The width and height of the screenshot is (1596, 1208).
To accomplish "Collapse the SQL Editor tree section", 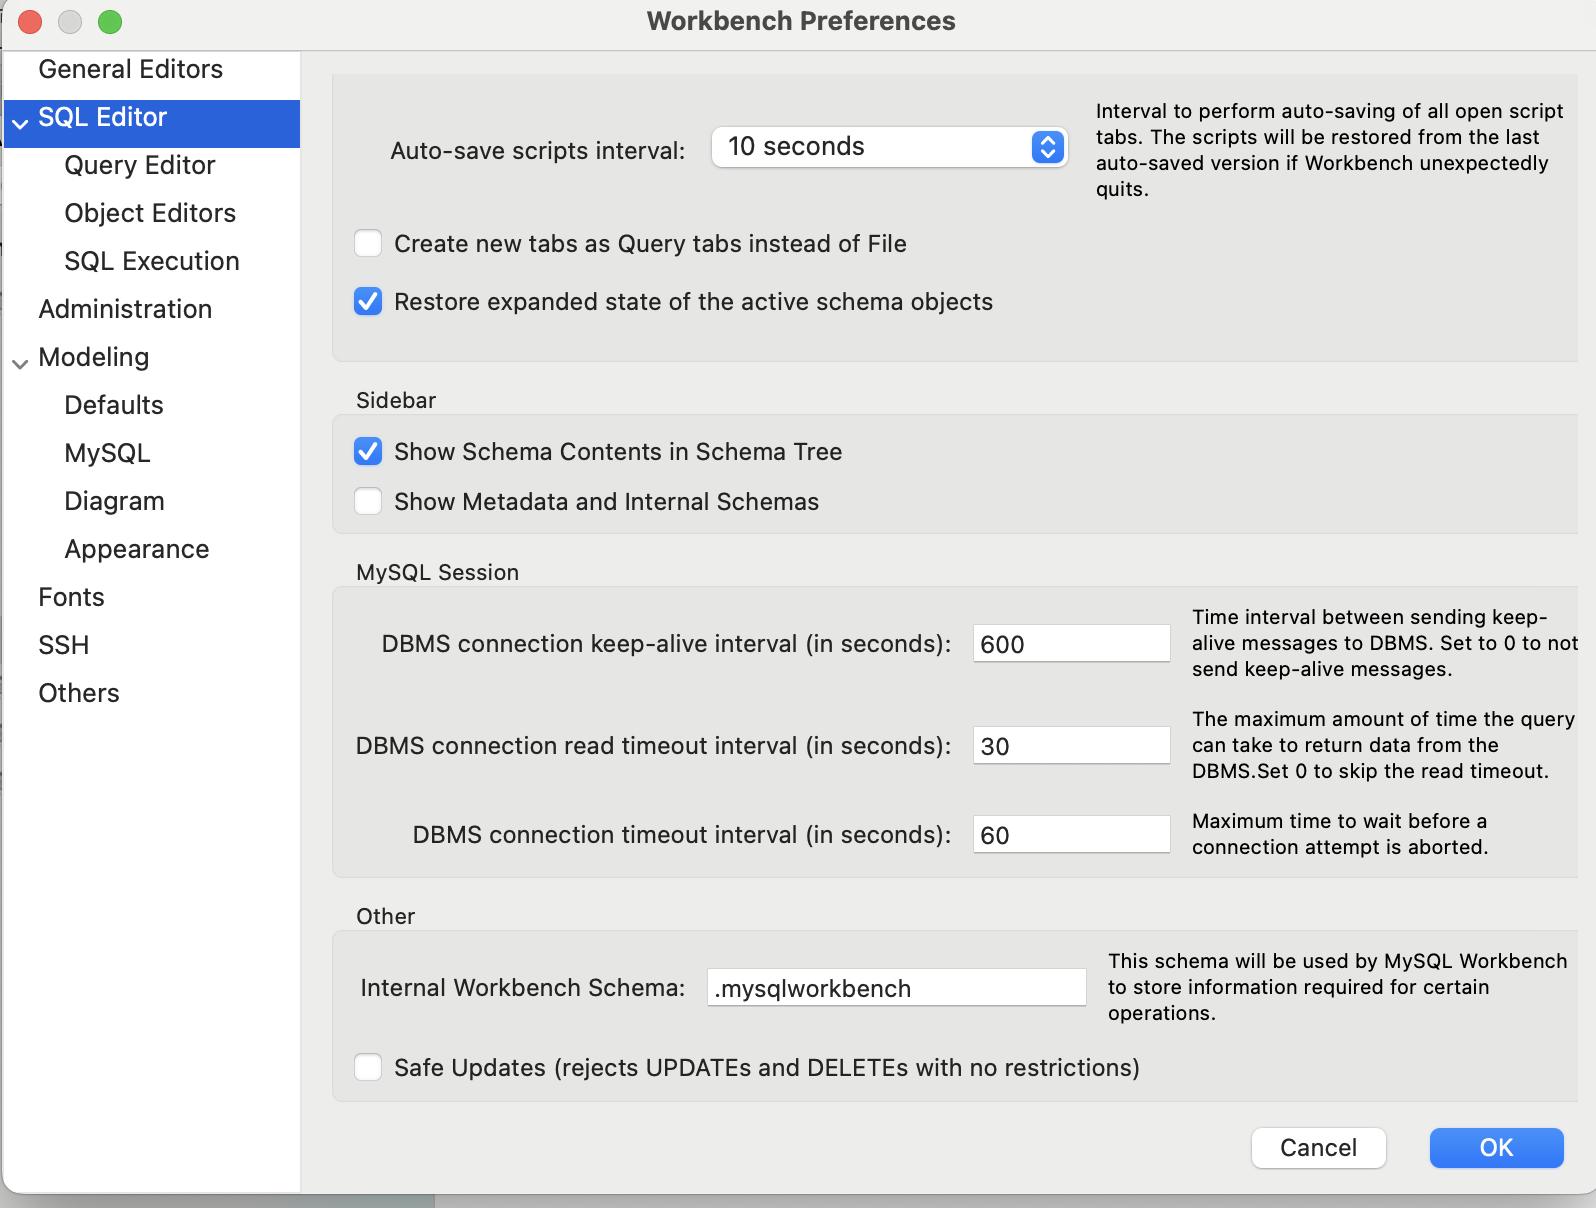I will click(20, 124).
